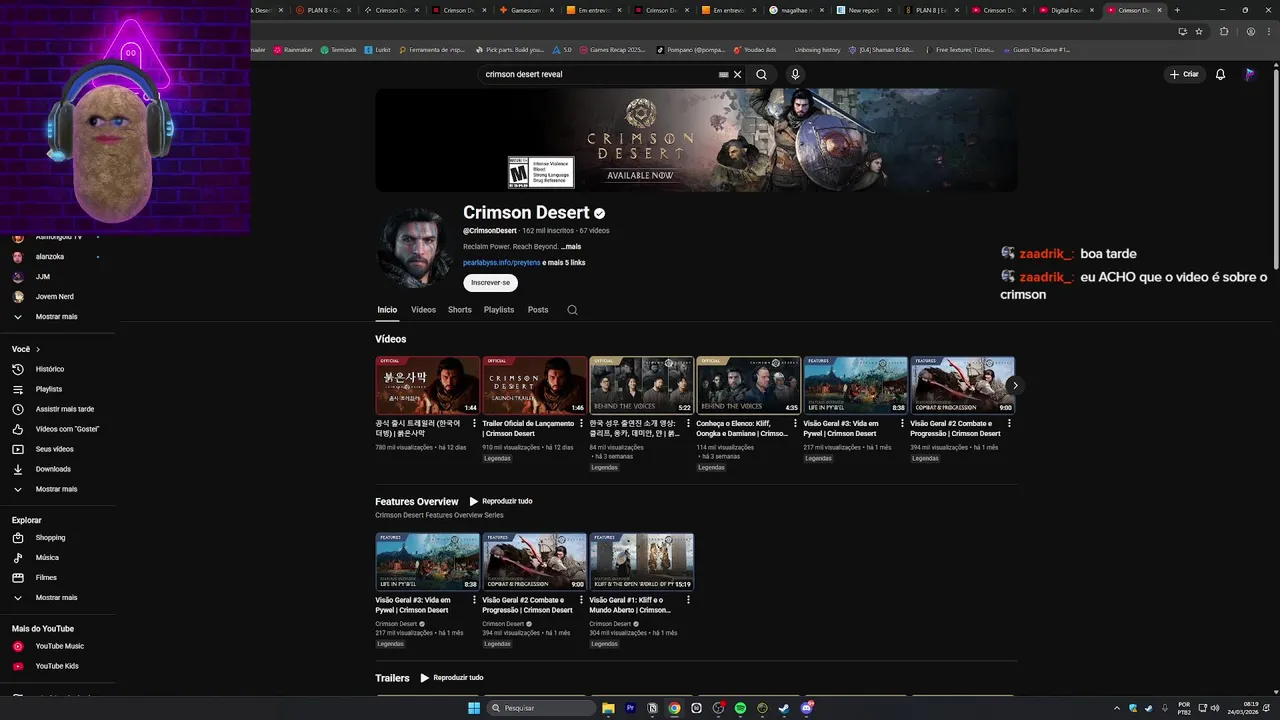Open the pearlabyss.info/preytens link
Viewport: 1280px width, 720px height.
[501, 263]
